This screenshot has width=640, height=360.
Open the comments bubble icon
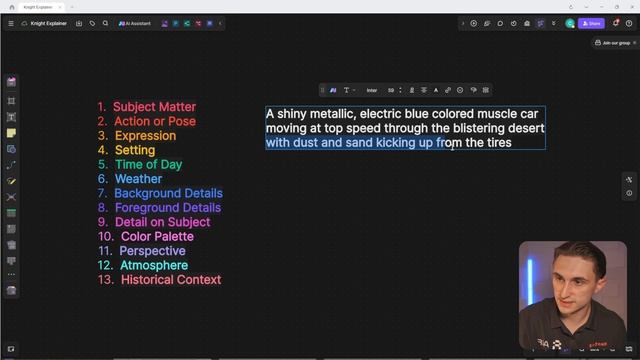click(x=500, y=24)
